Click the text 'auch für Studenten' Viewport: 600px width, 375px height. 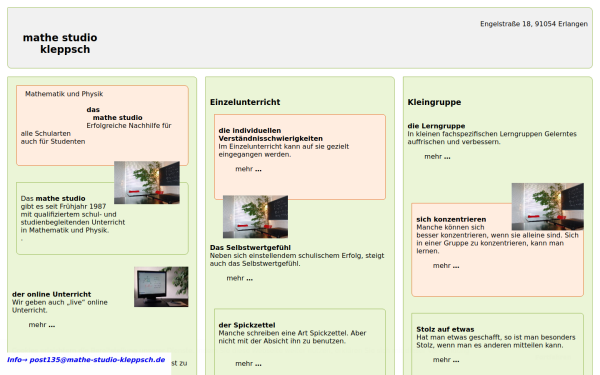(53, 141)
